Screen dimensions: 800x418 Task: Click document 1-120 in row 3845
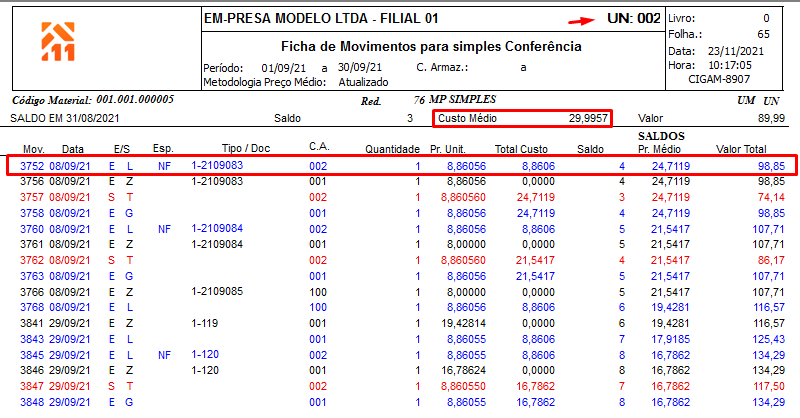[x=205, y=354]
